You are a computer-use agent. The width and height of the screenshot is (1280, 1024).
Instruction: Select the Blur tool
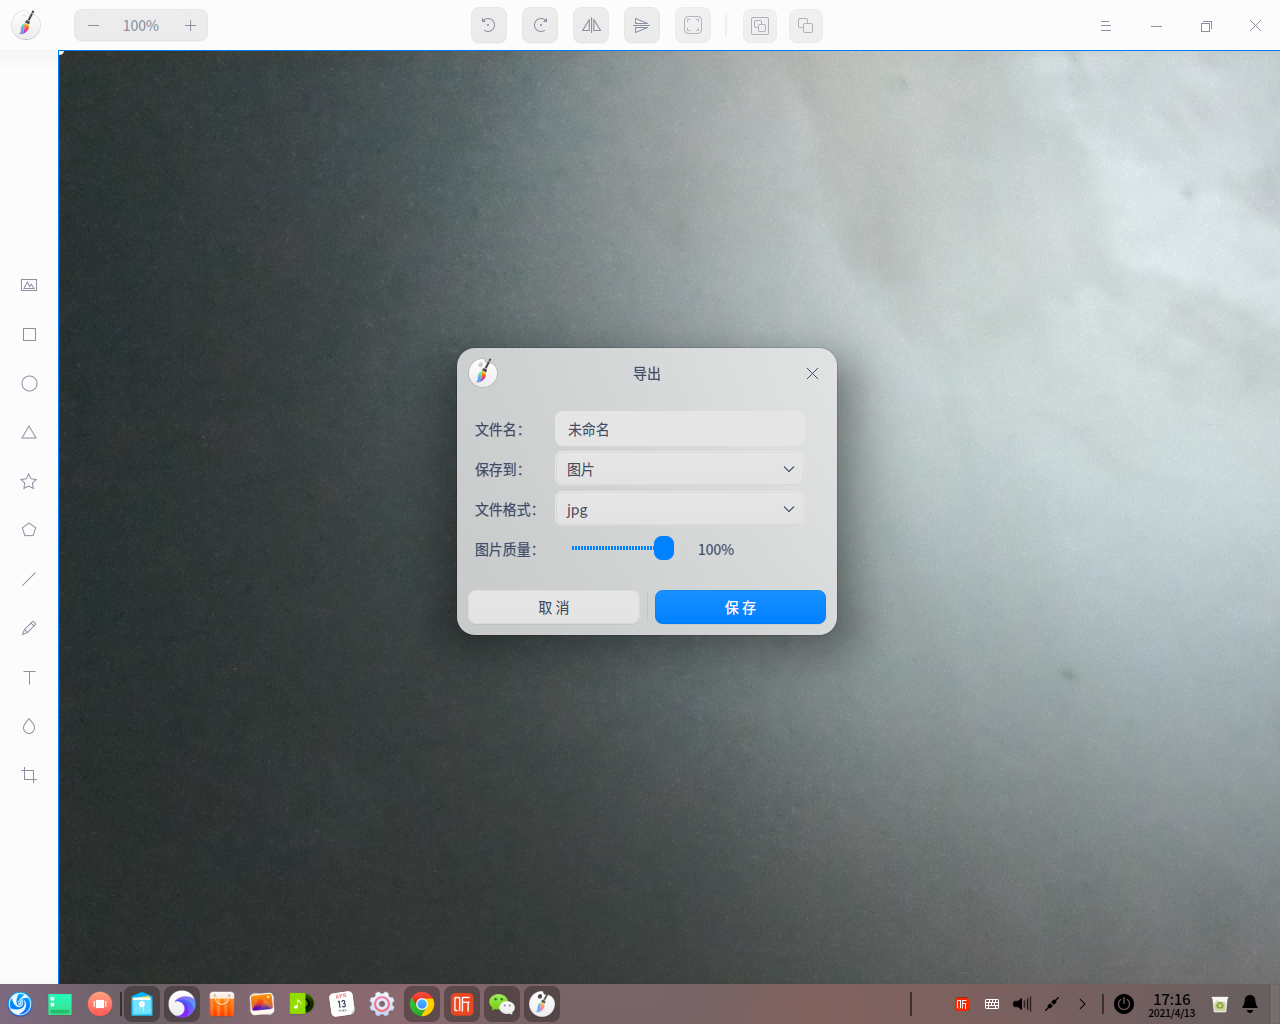[x=29, y=726]
